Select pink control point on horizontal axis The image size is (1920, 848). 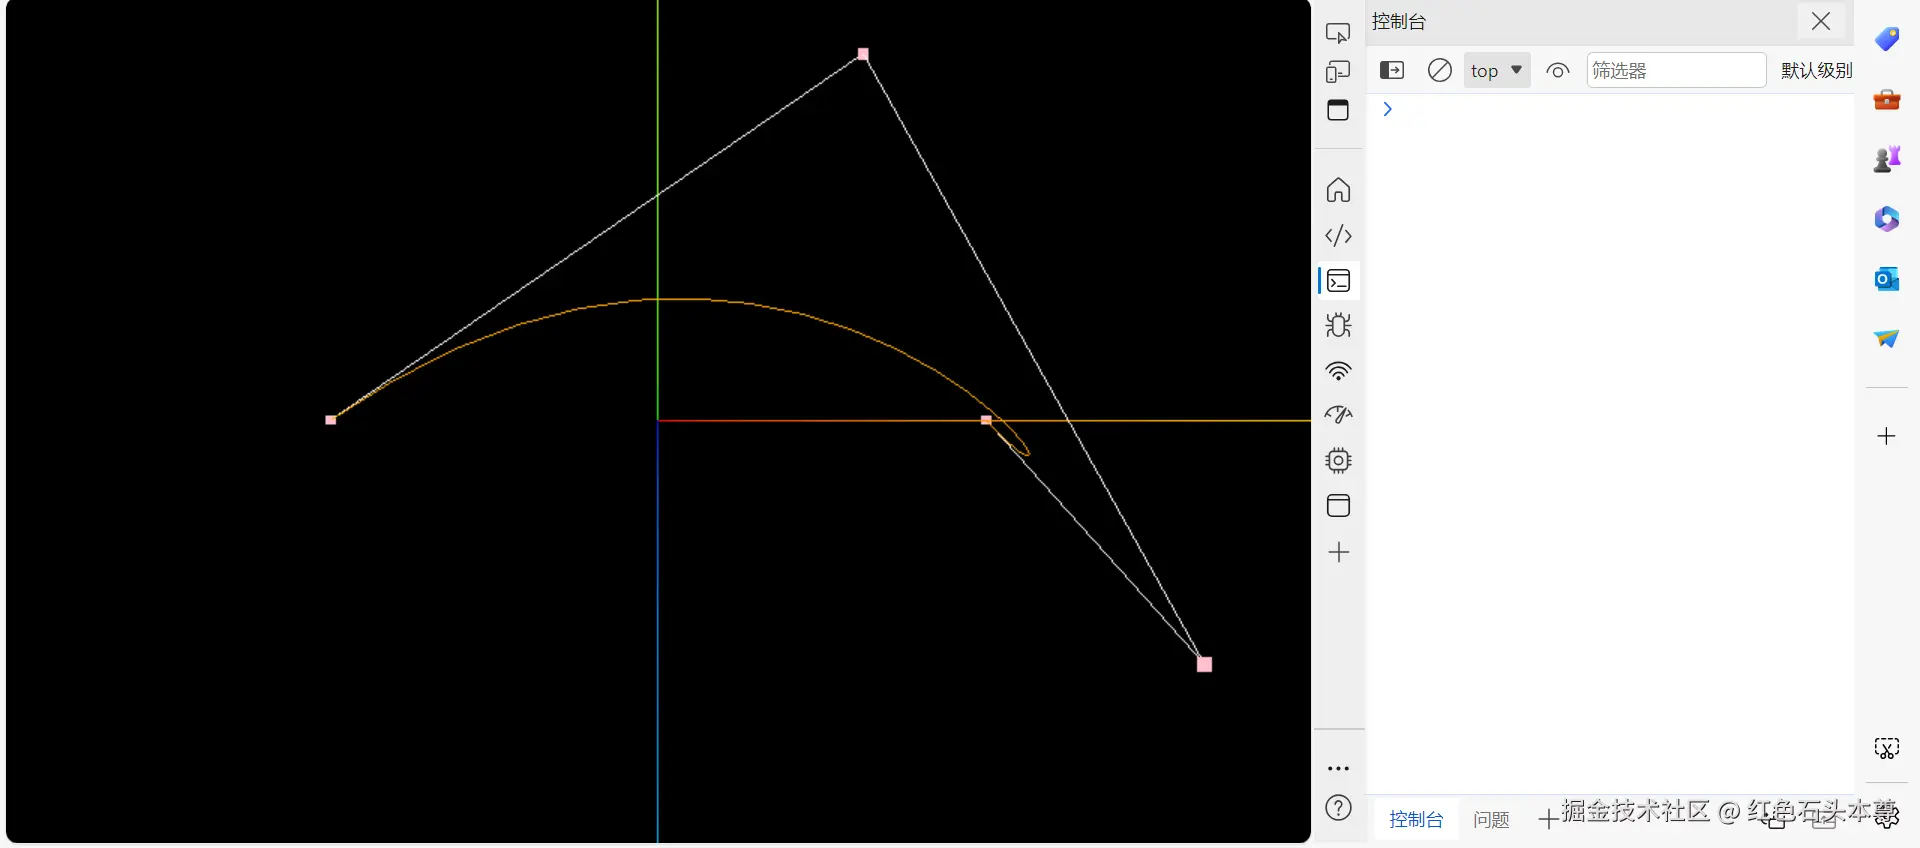(x=986, y=420)
